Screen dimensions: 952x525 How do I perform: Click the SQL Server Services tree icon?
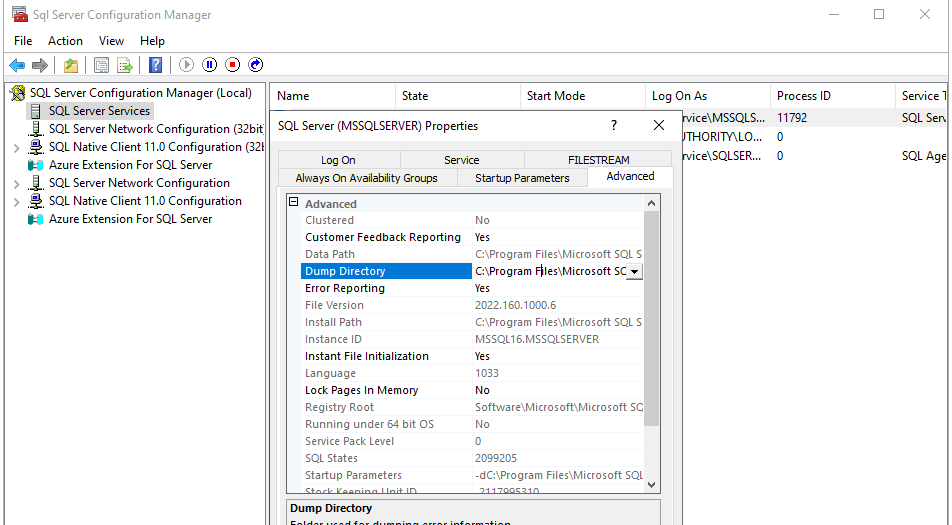[36, 111]
